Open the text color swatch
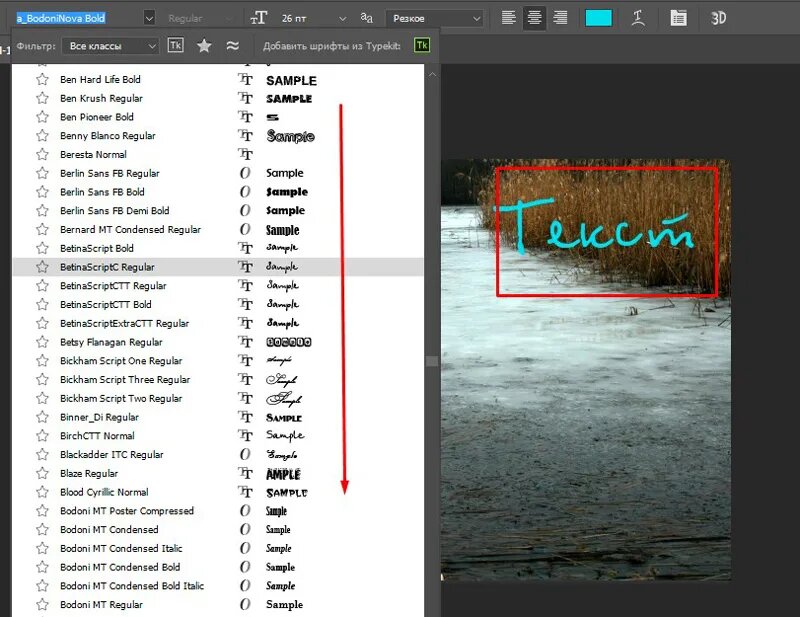Screen dimensions: 800x617 pyautogui.click(x=598, y=18)
